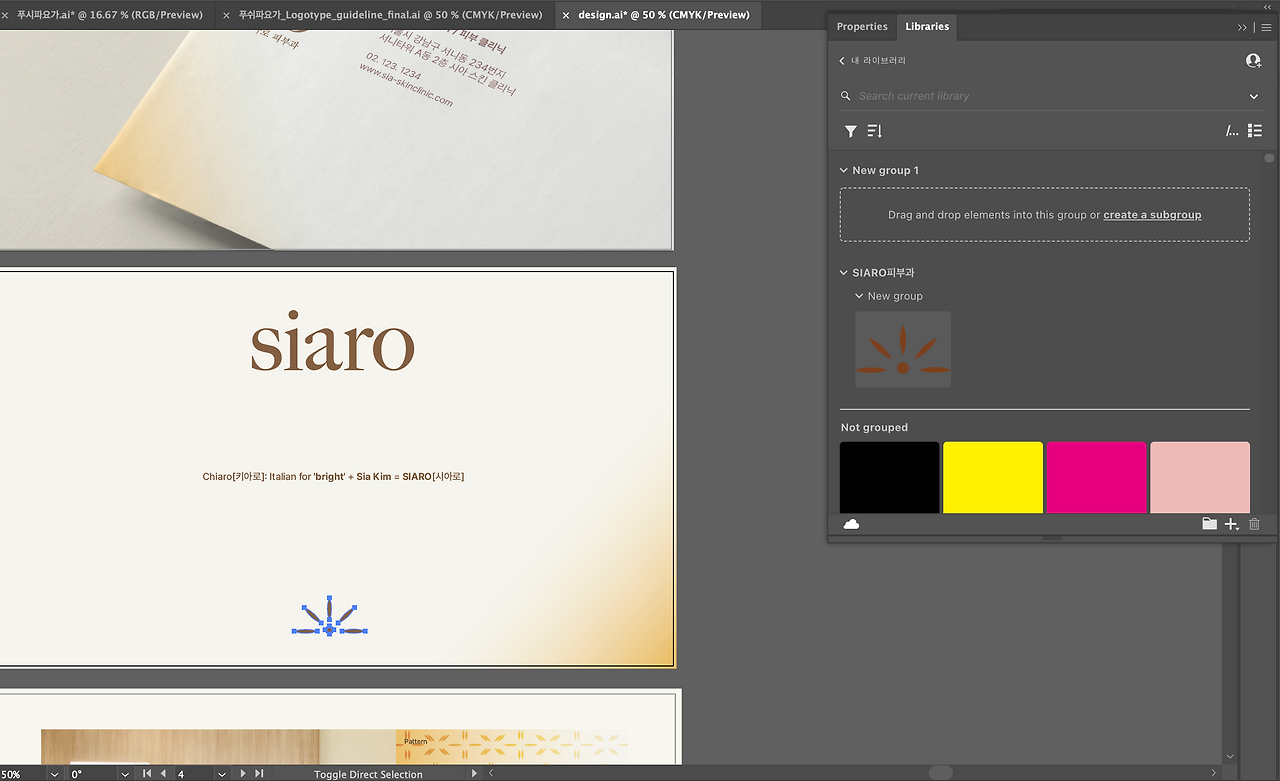Screen dimensions: 1280x781
Task: Invite people to library icon
Action: 1253,61
